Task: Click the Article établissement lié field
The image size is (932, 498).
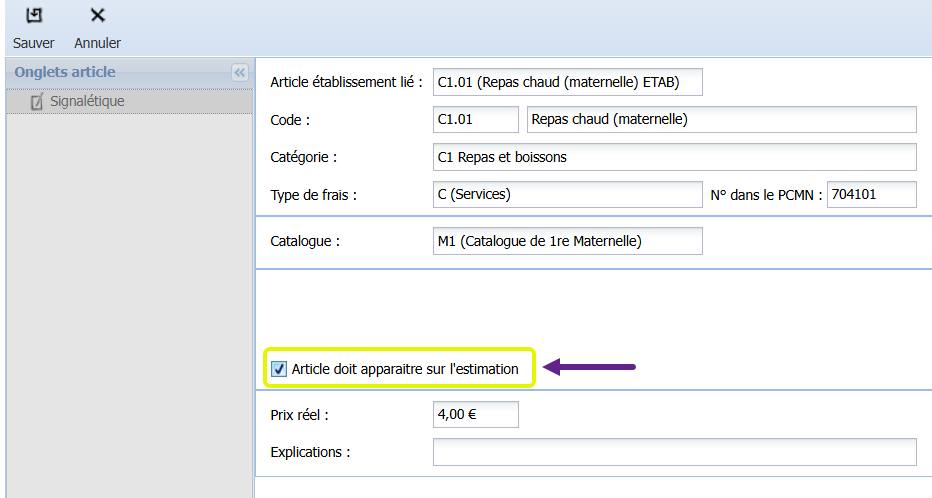Action: [568, 82]
